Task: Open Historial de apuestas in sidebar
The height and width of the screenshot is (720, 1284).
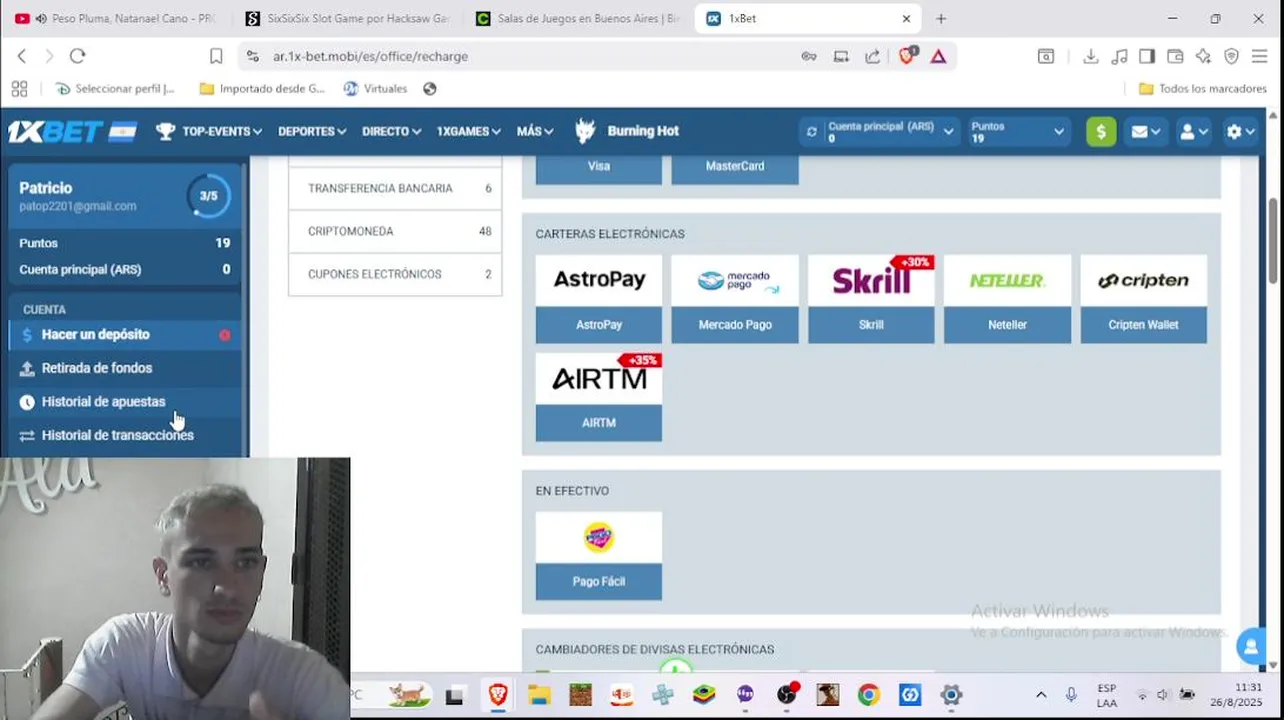Action: tap(125, 401)
